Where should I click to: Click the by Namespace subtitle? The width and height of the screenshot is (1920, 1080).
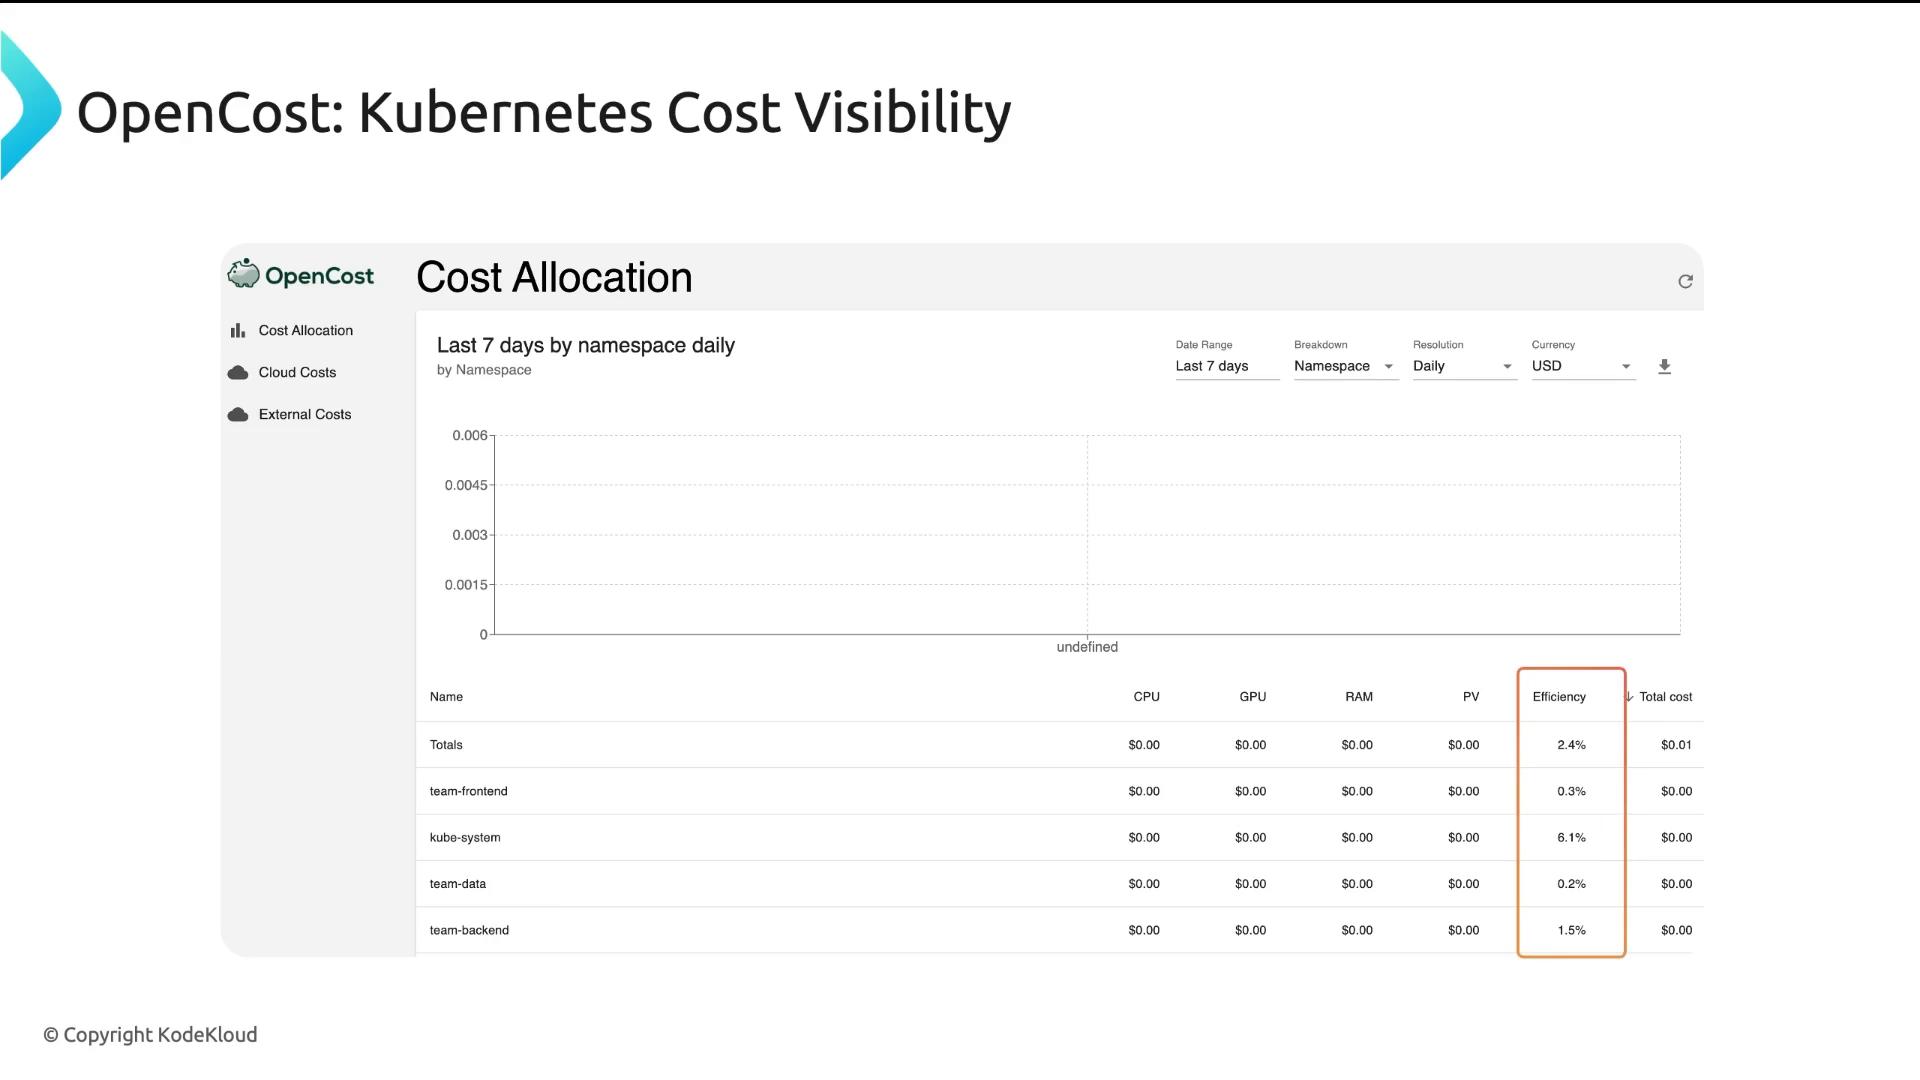tap(484, 370)
